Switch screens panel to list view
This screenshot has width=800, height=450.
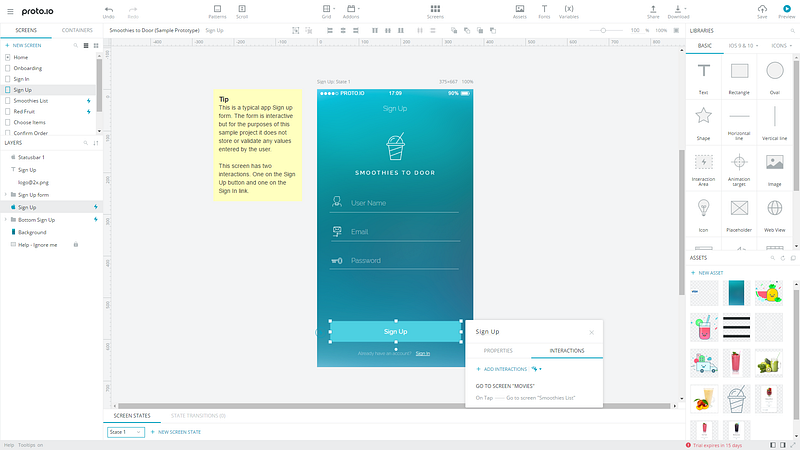[86, 45]
